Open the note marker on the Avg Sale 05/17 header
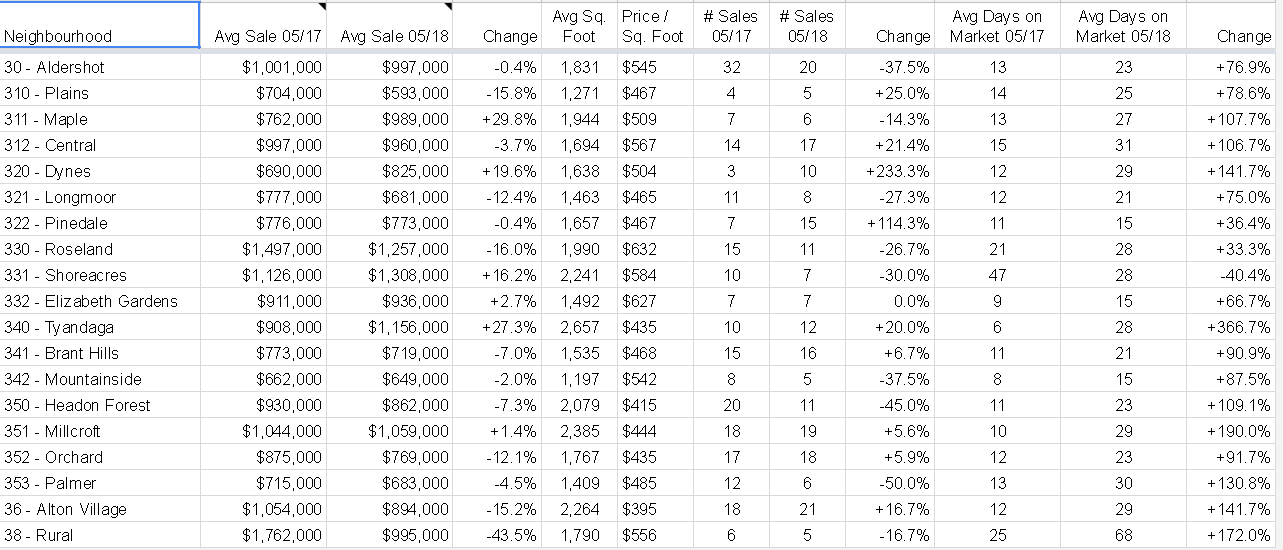Viewport: 1283px width, 550px height. pos(321,6)
